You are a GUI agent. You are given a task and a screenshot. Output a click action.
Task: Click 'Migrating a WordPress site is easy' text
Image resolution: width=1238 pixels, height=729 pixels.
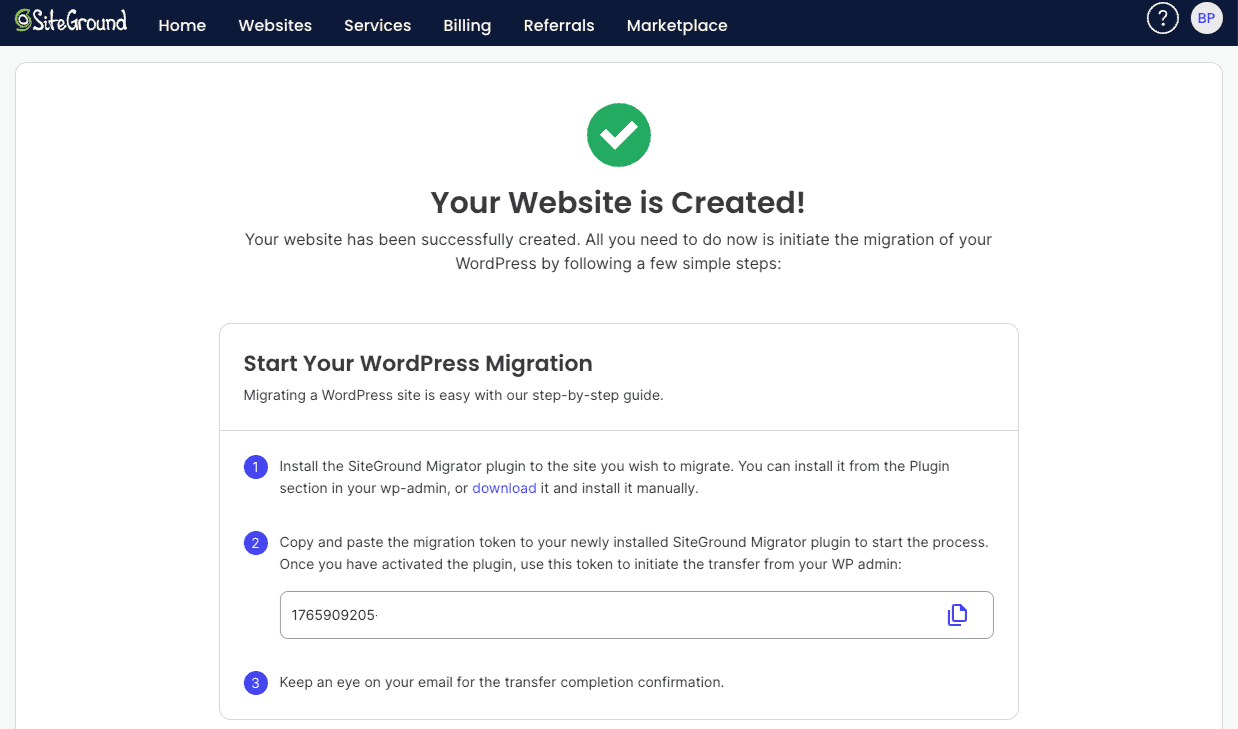(x=453, y=395)
